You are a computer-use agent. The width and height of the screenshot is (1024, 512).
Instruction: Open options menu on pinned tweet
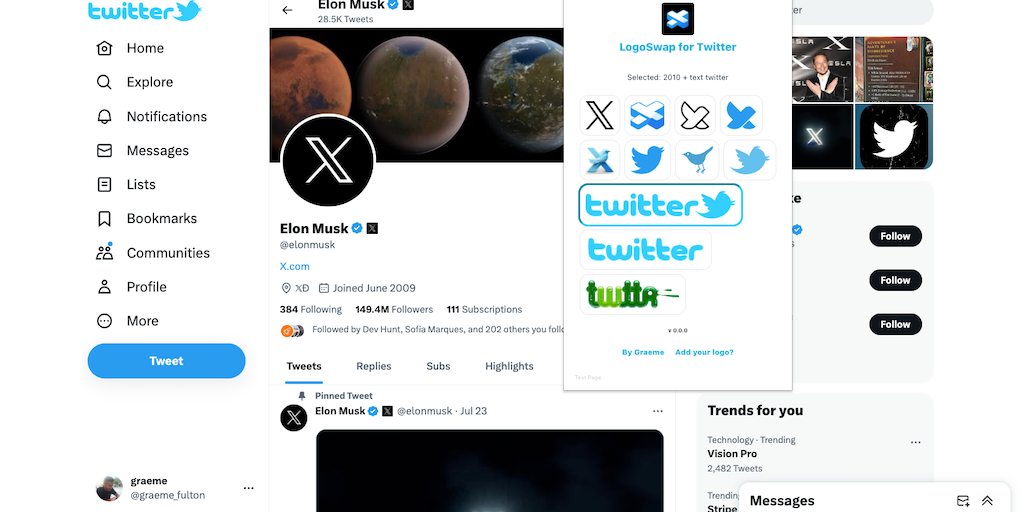[657, 411]
